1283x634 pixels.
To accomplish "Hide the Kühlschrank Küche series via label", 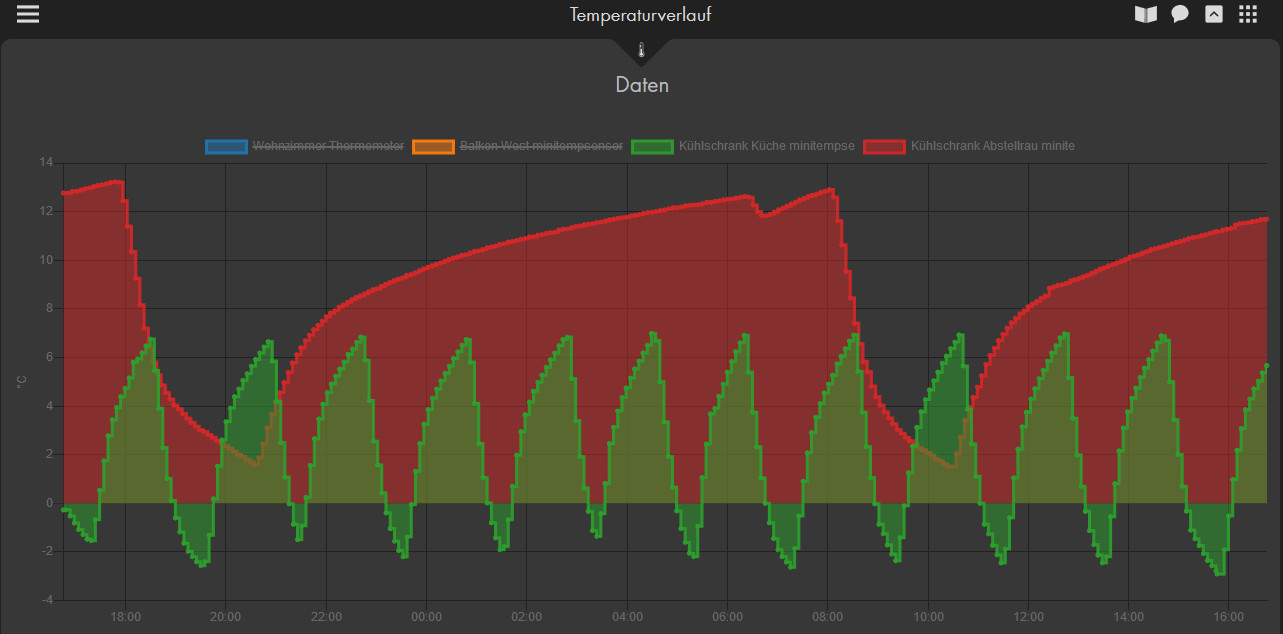I will pyautogui.click(x=766, y=146).
